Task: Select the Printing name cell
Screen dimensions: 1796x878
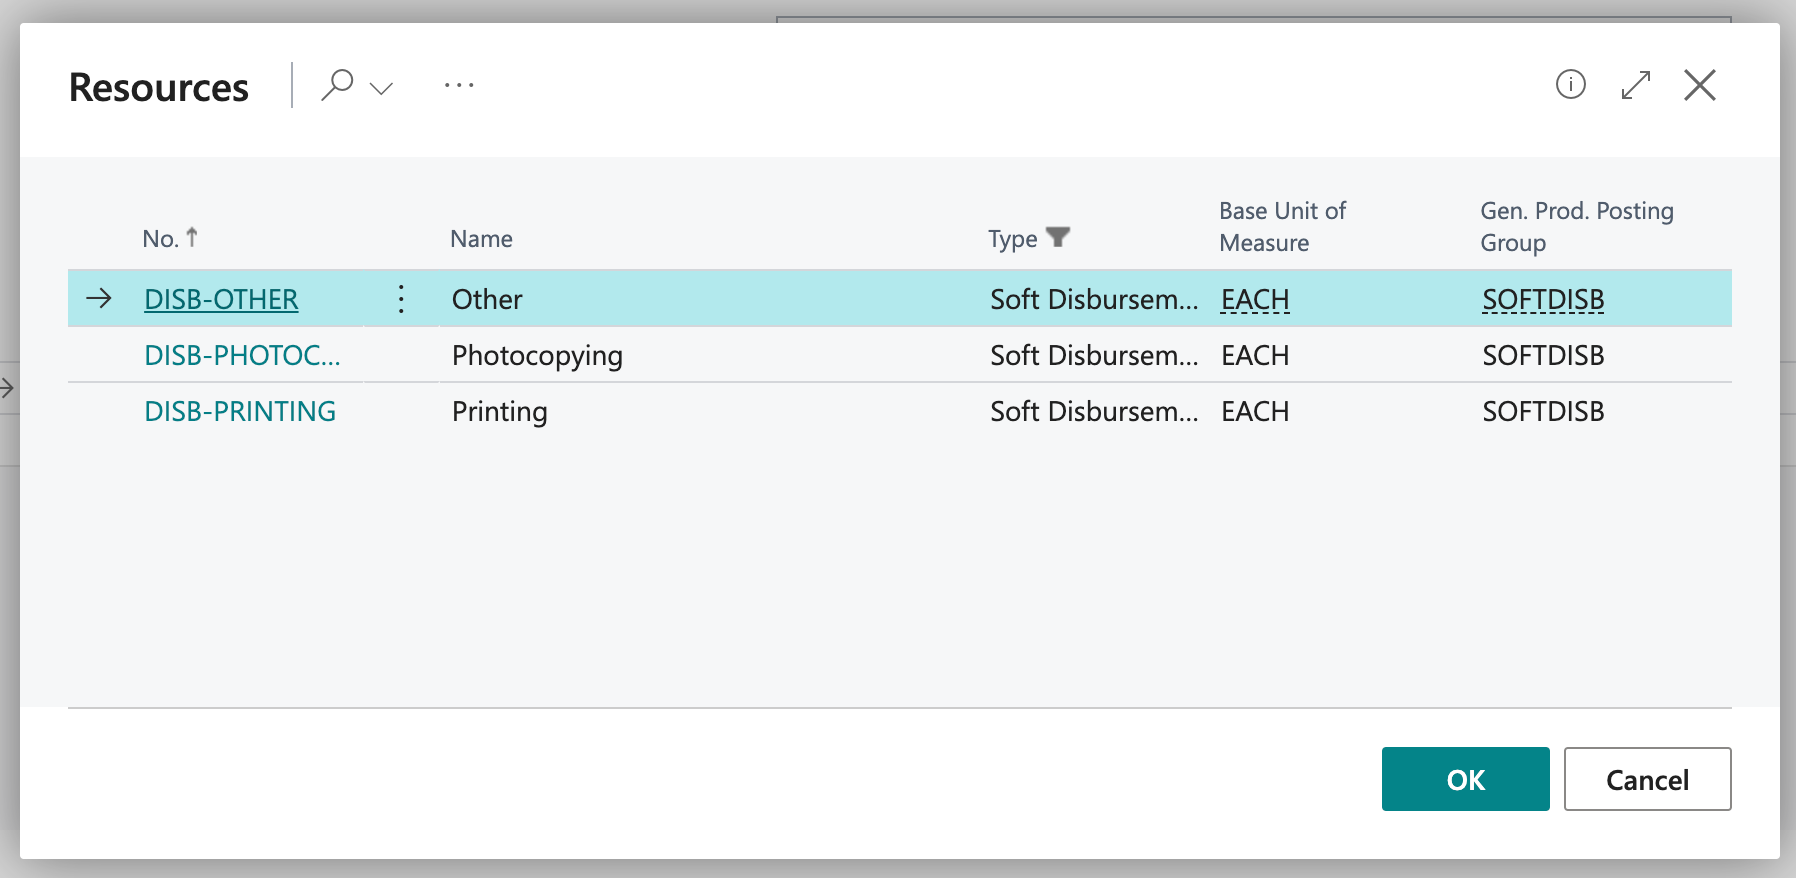Action: click(x=499, y=411)
